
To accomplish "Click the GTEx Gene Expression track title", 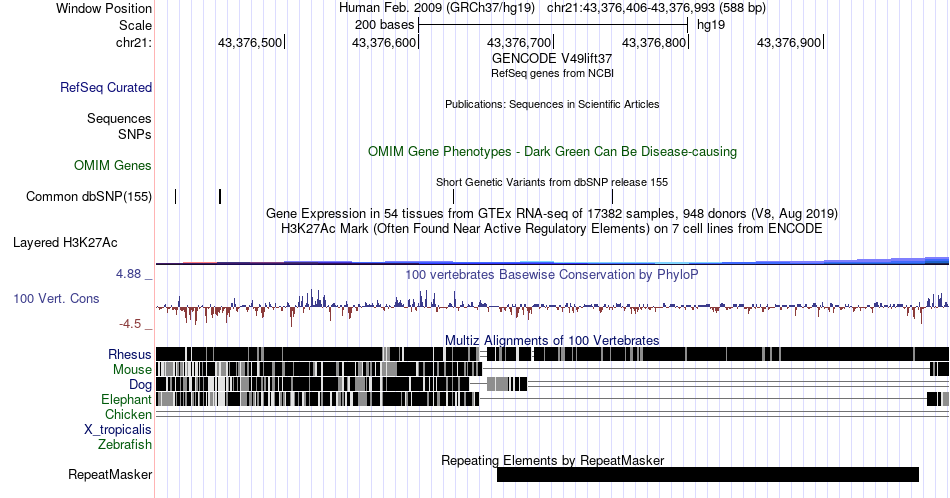I will coord(552,213).
